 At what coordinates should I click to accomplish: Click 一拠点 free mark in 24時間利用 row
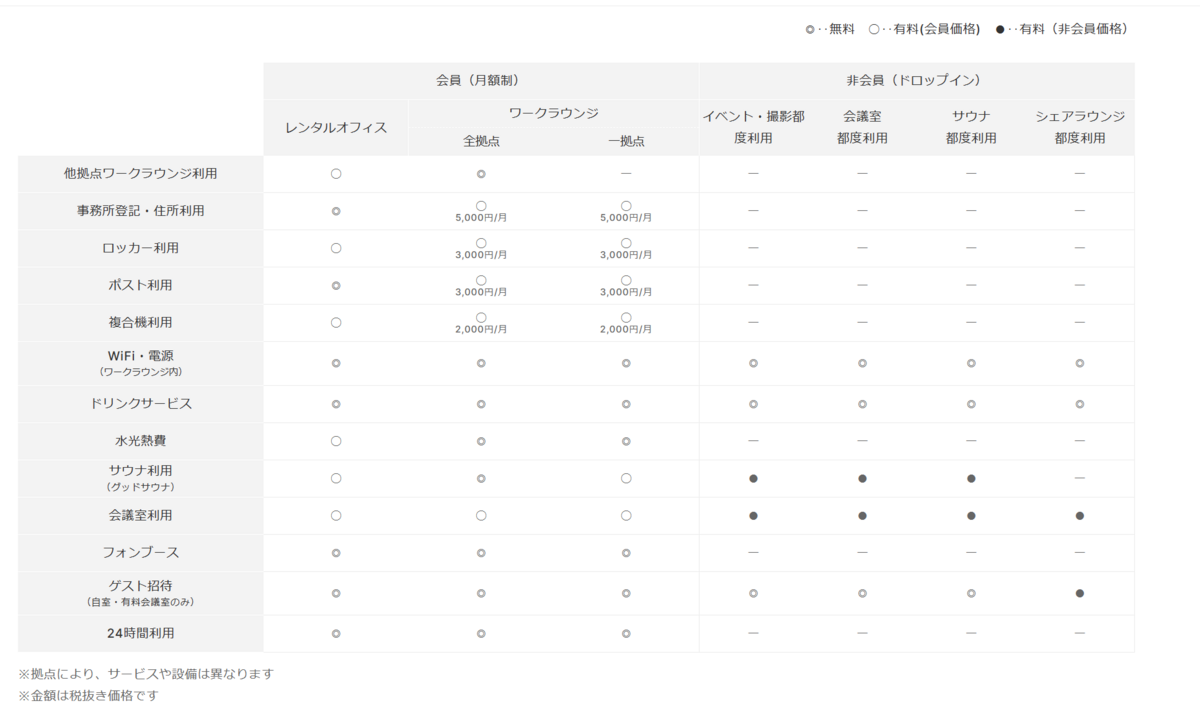click(x=626, y=633)
